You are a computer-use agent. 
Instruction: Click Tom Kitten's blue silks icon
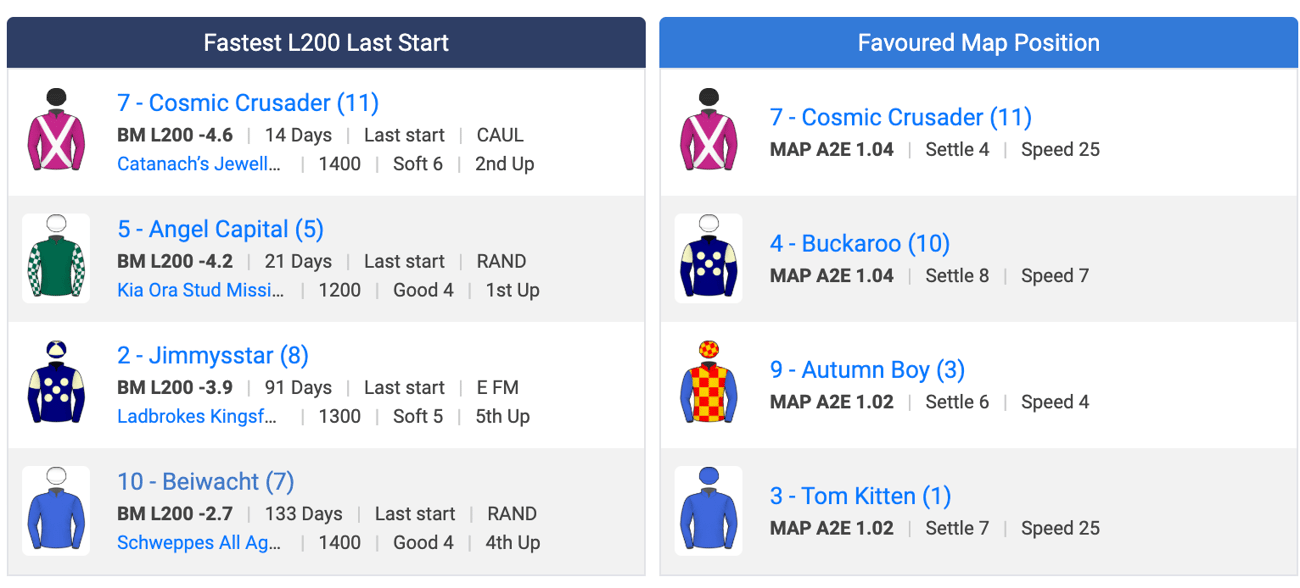click(708, 510)
